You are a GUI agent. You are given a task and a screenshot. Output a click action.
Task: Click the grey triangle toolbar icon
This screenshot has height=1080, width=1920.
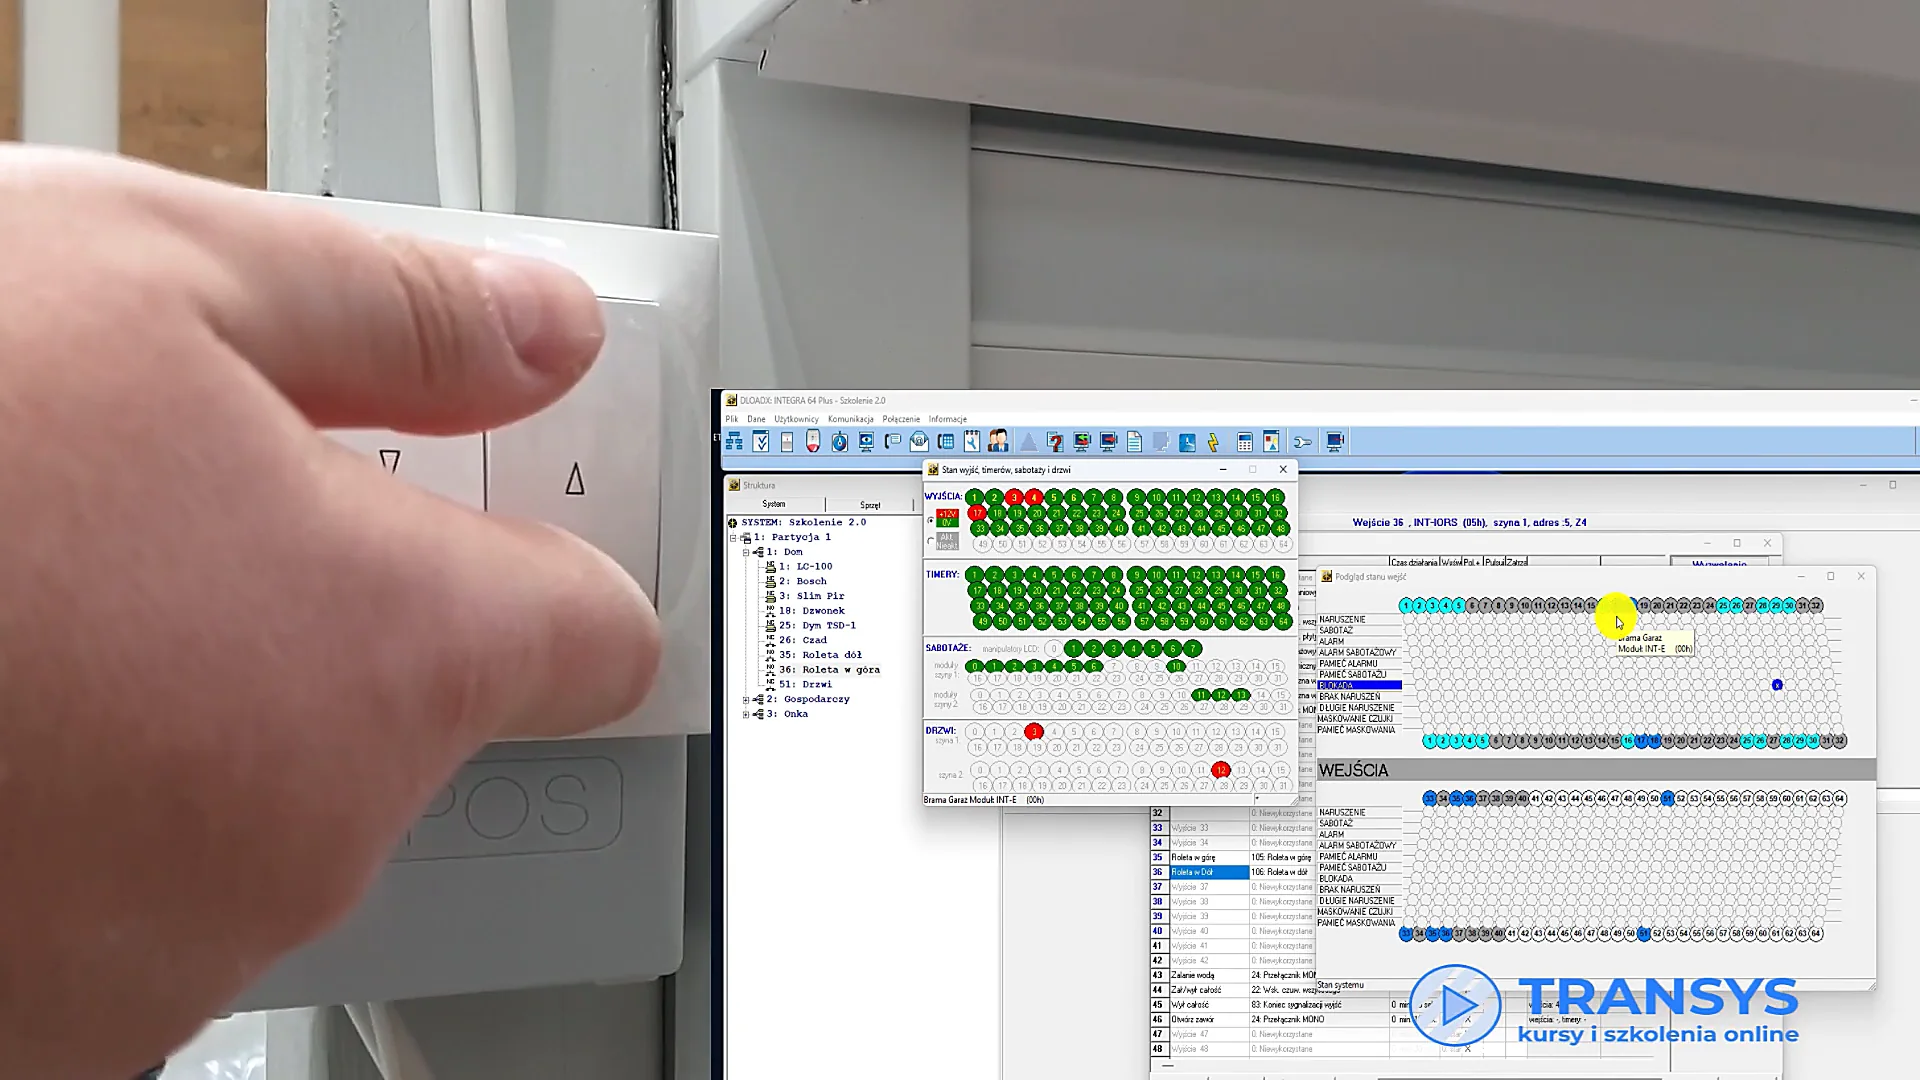[1028, 442]
